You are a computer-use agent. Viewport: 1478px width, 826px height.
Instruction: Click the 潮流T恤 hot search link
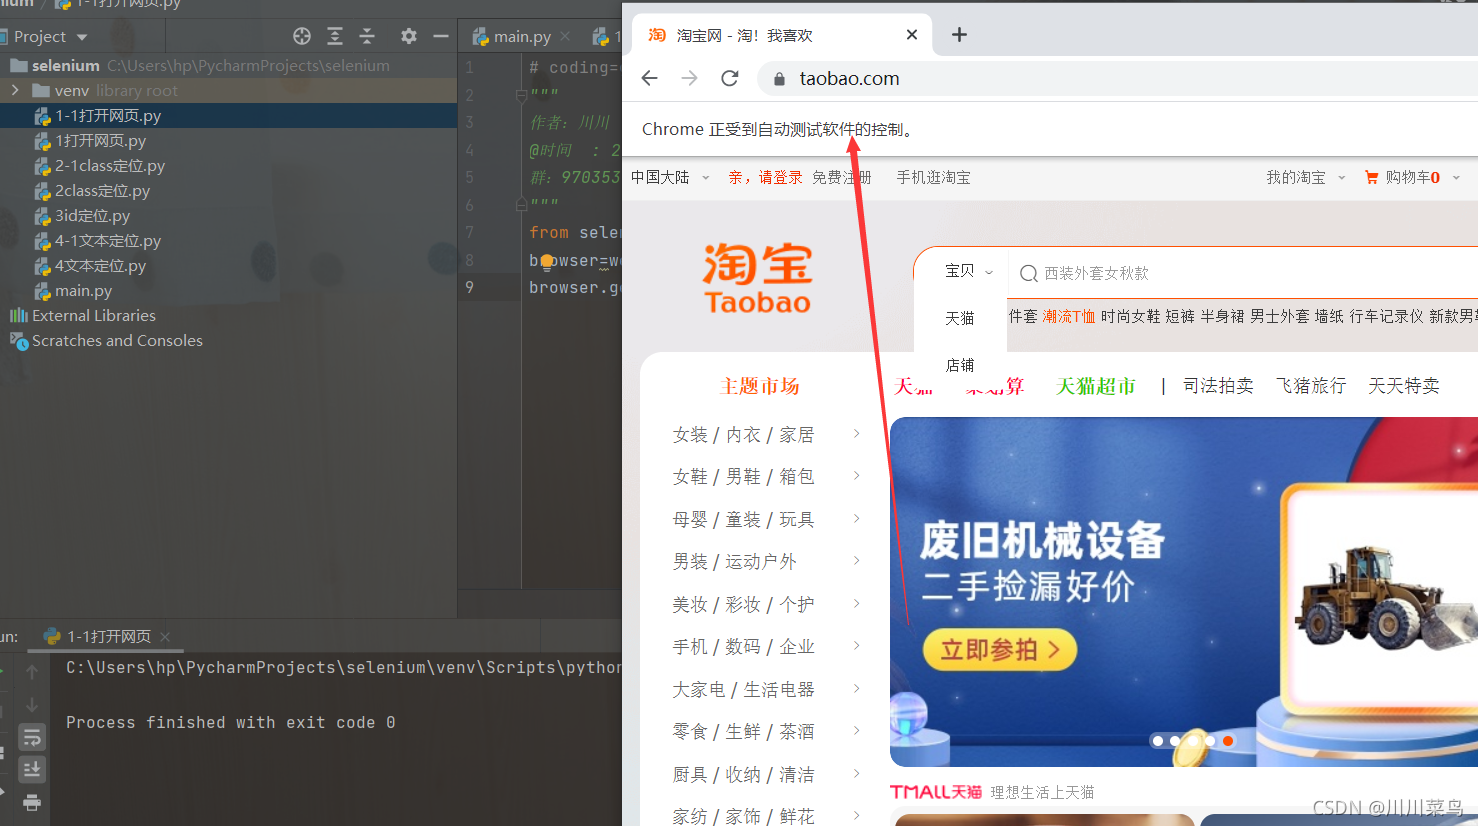click(x=1069, y=316)
